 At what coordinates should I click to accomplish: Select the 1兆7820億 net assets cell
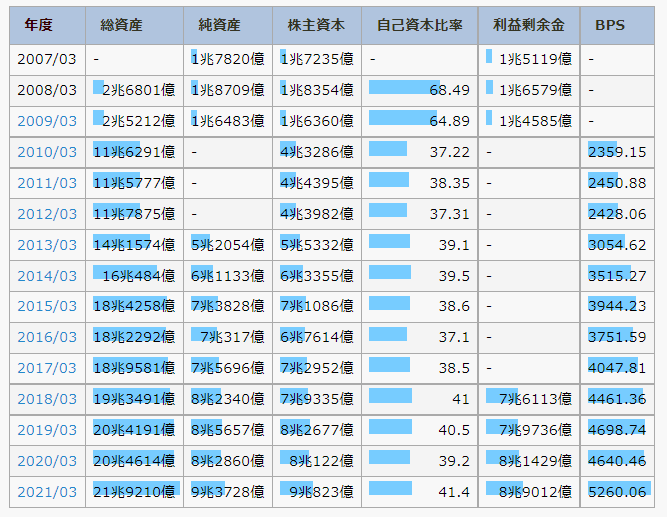(228, 59)
